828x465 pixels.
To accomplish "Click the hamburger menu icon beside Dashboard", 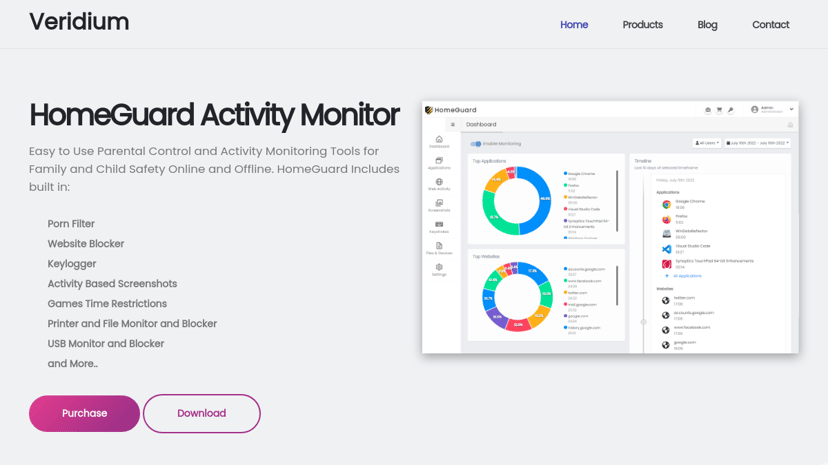I will (x=453, y=125).
